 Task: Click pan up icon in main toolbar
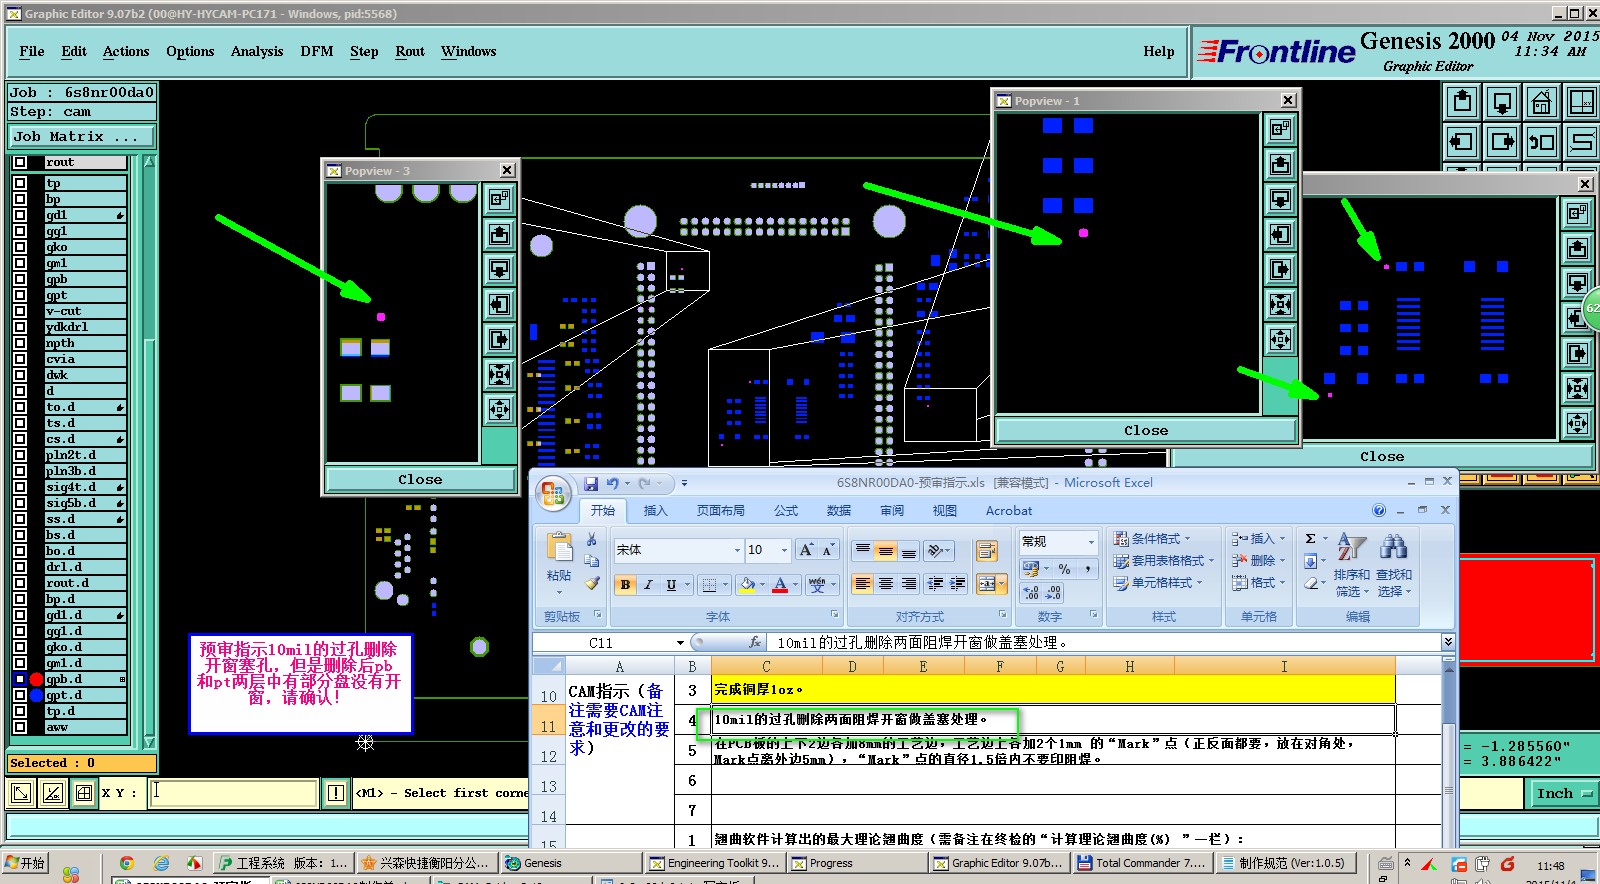tap(1463, 102)
